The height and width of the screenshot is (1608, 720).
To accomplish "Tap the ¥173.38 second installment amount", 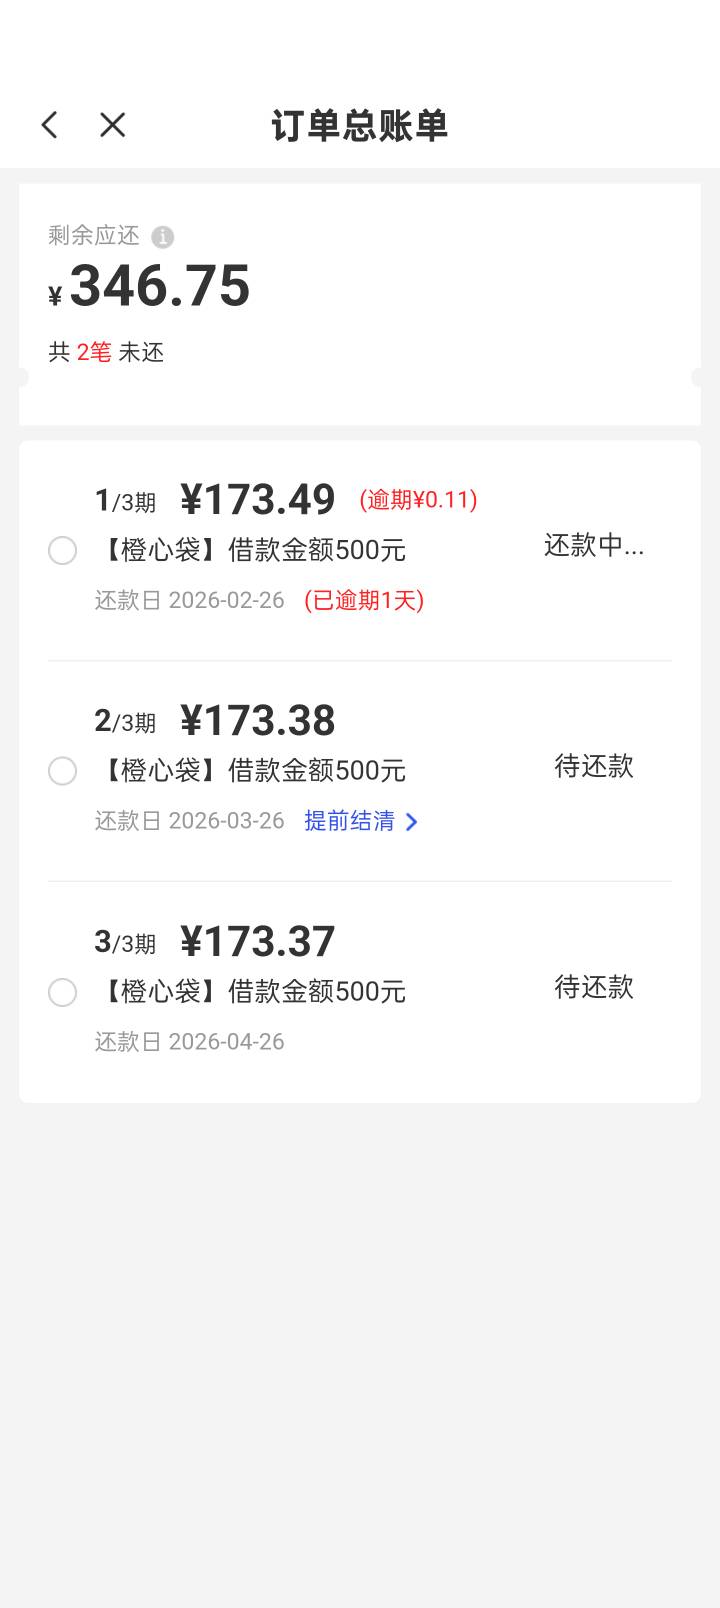I will pyautogui.click(x=258, y=720).
